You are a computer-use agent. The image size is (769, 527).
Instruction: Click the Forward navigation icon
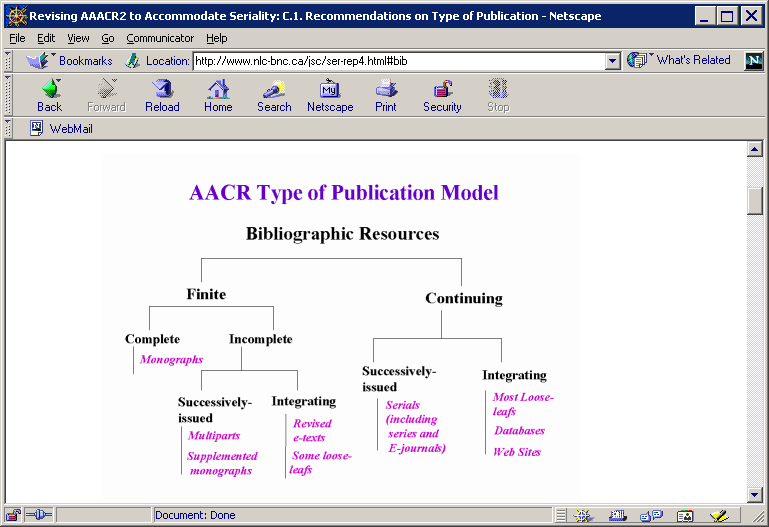click(x=106, y=96)
